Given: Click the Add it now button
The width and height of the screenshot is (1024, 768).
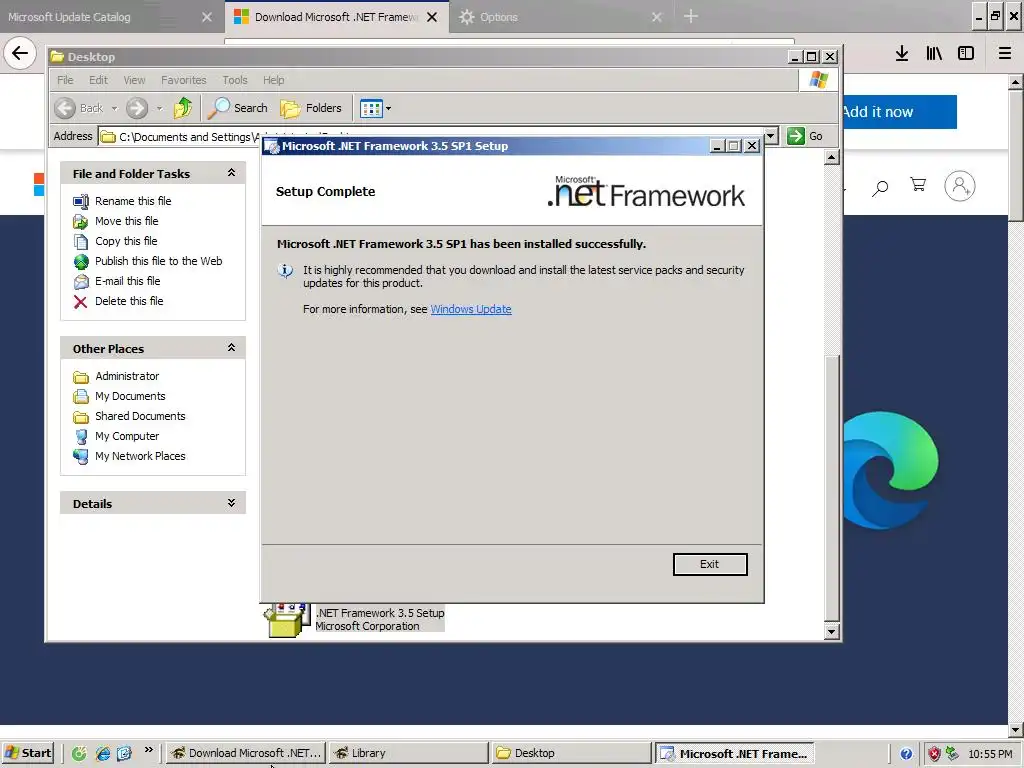Looking at the screenshot, I should click(900, 112).
